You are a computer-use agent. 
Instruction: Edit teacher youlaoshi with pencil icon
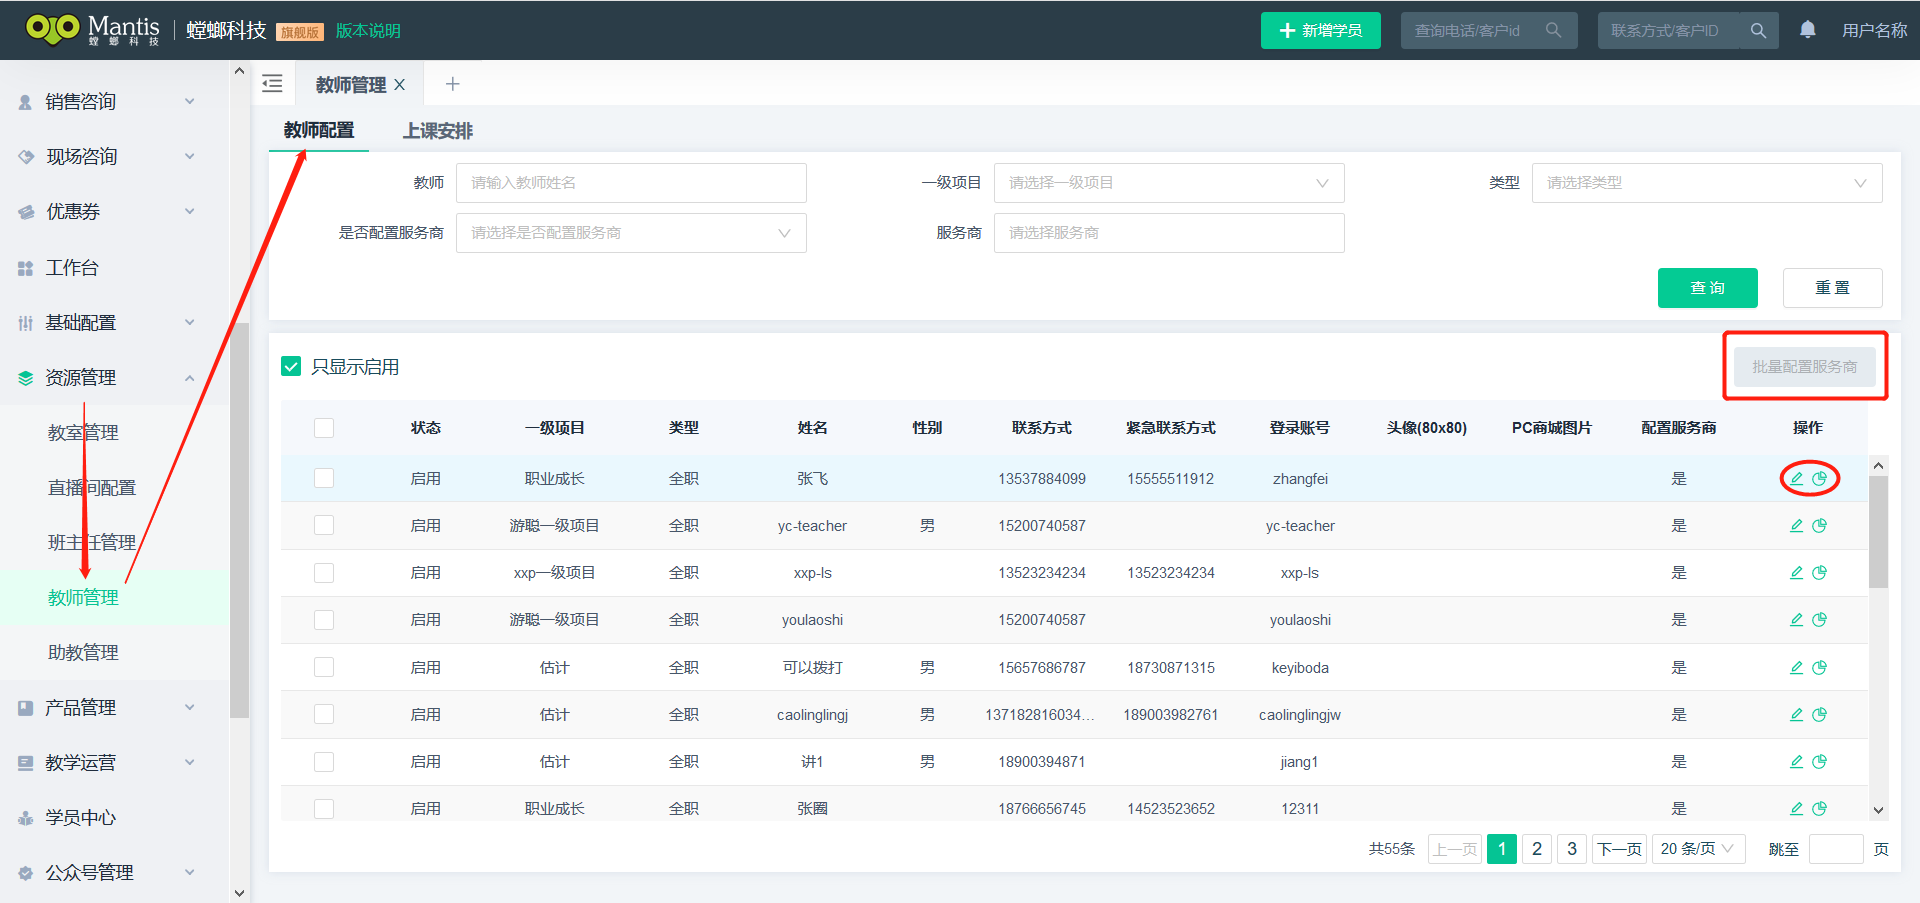(1796, 620)
